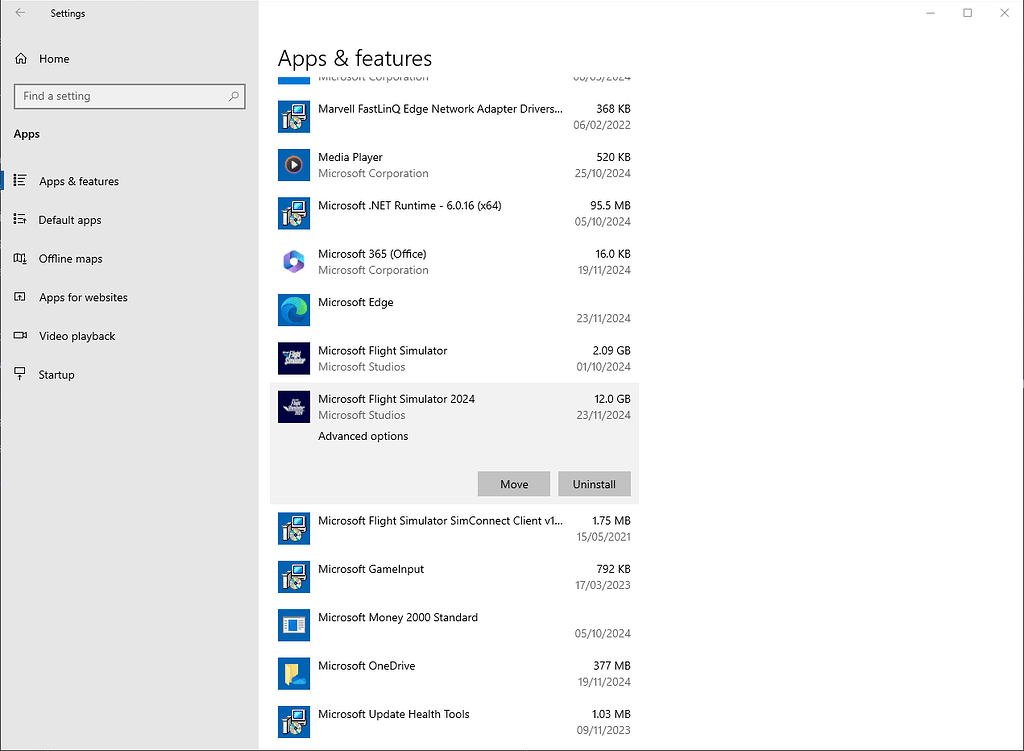
Task: Click the Microsoft Flight Simulator app icon
Action: [x=294, y=359]
